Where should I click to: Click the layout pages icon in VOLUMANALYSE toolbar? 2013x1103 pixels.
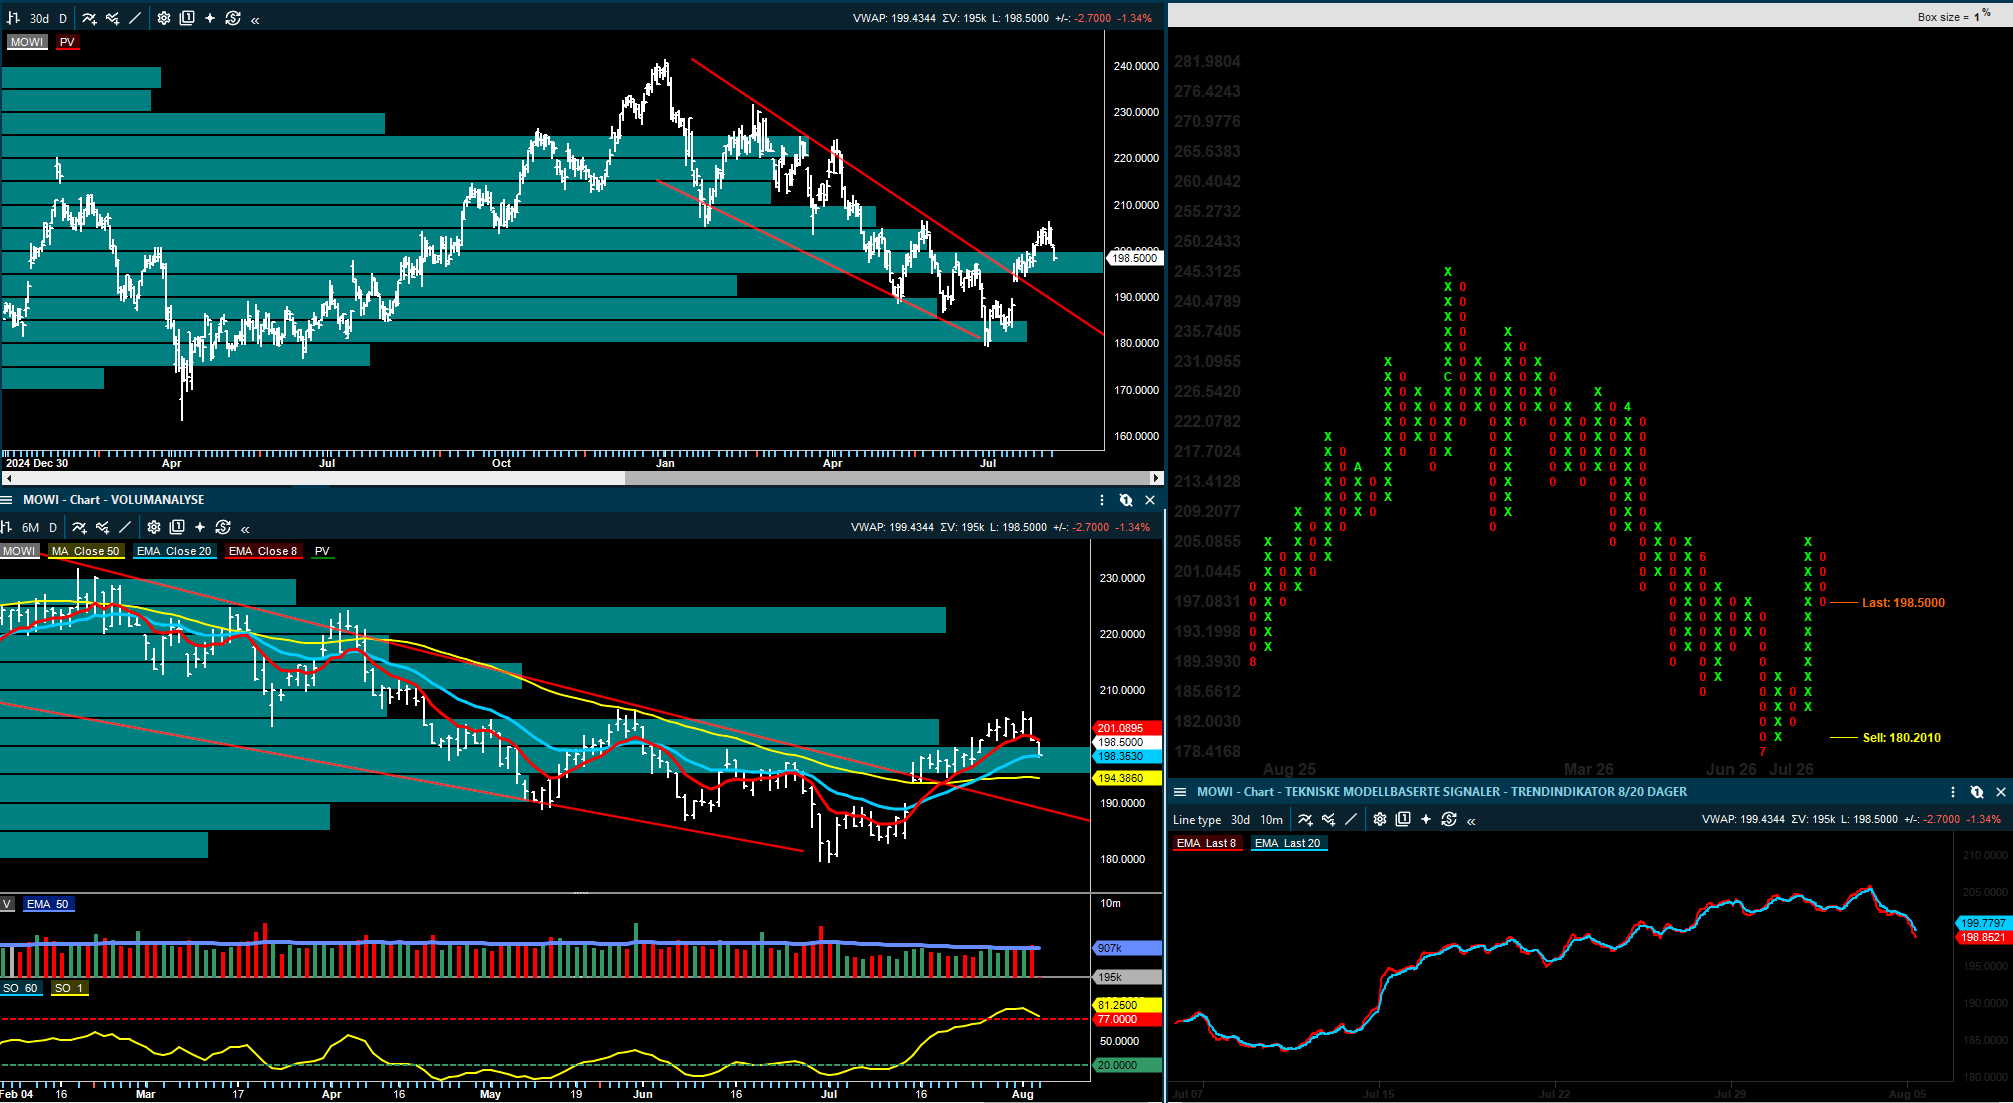click(177, 527)
